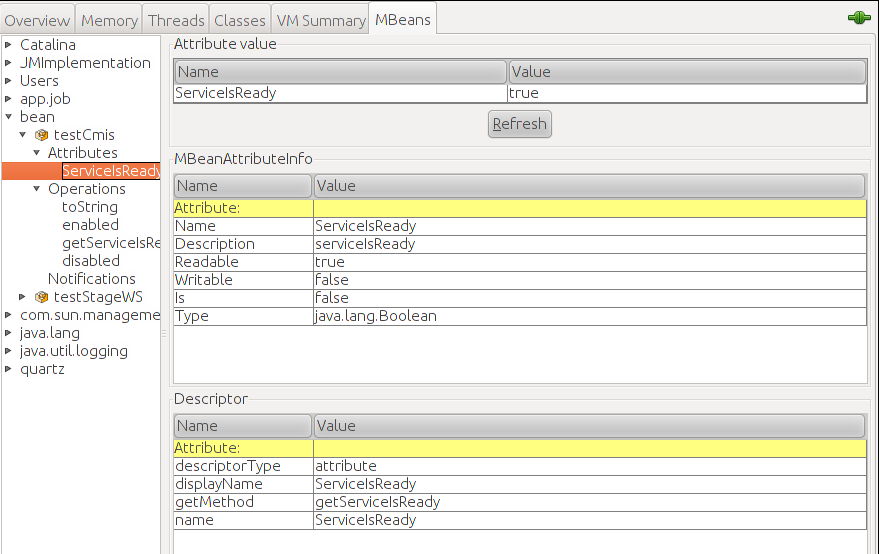Open the Memory tab
Viewport: 879px width, 554px height.
[x=109, y=20]
